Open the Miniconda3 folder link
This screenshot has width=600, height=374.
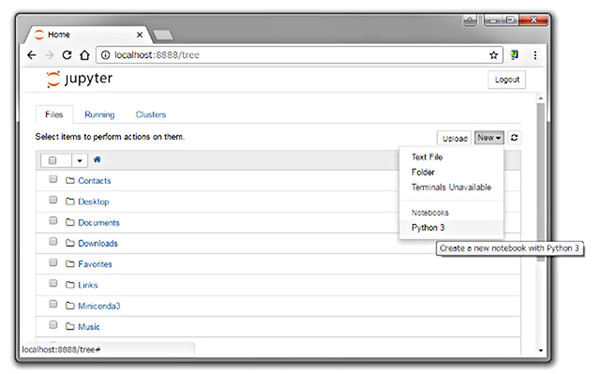[99, 306]
